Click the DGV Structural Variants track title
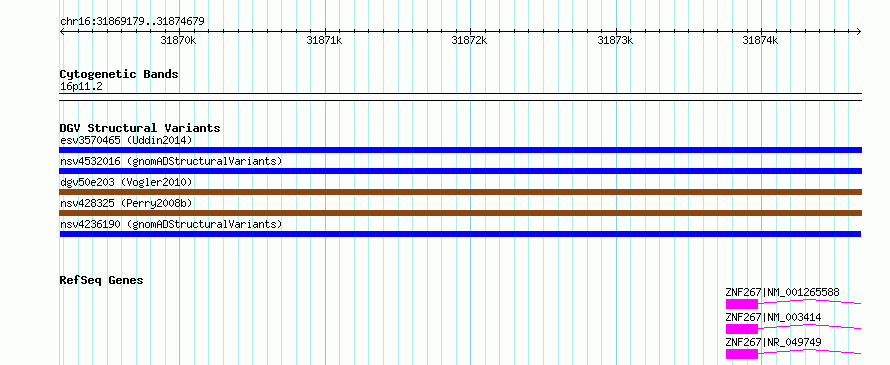Screen dimensions: 890x365 tap(140, 128)
